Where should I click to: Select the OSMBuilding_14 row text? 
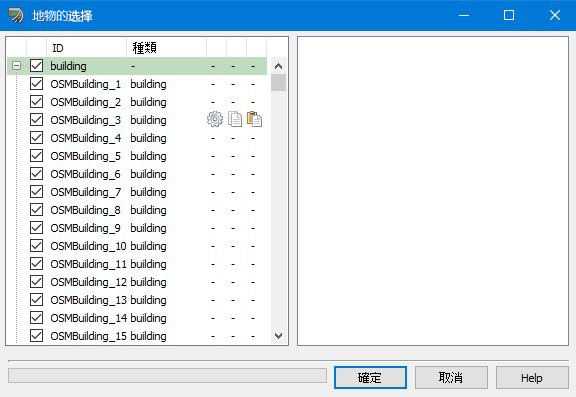(x=89, y=318)
